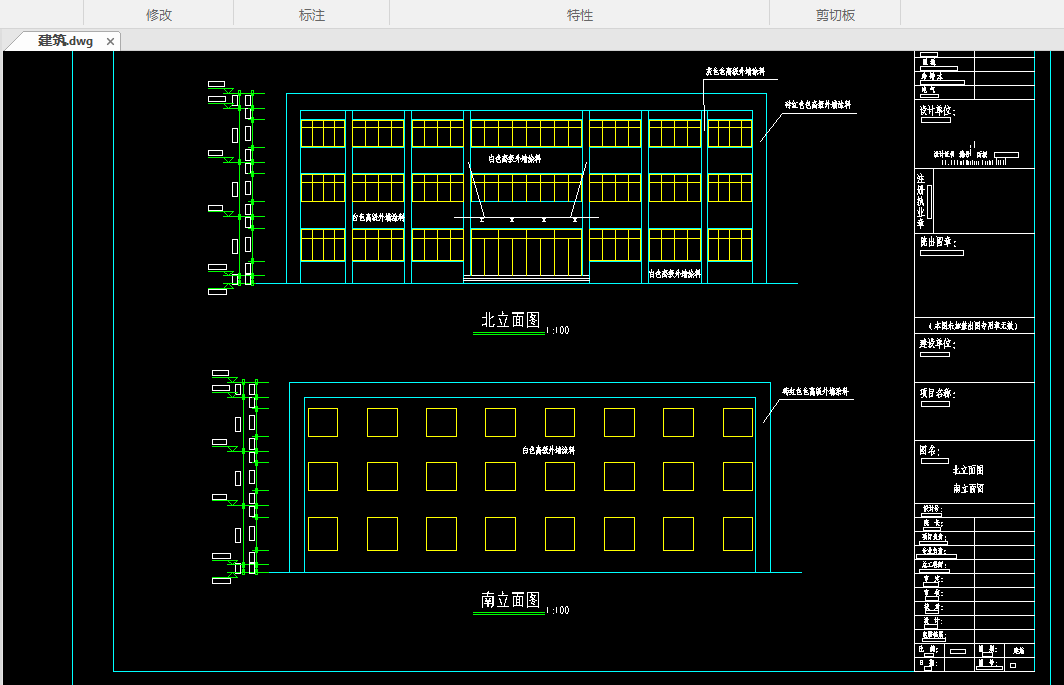1064x685 pixels.
Task: Select the 日期: label at title block bottom
Action: pyautogui.click(x=928, y=663)
